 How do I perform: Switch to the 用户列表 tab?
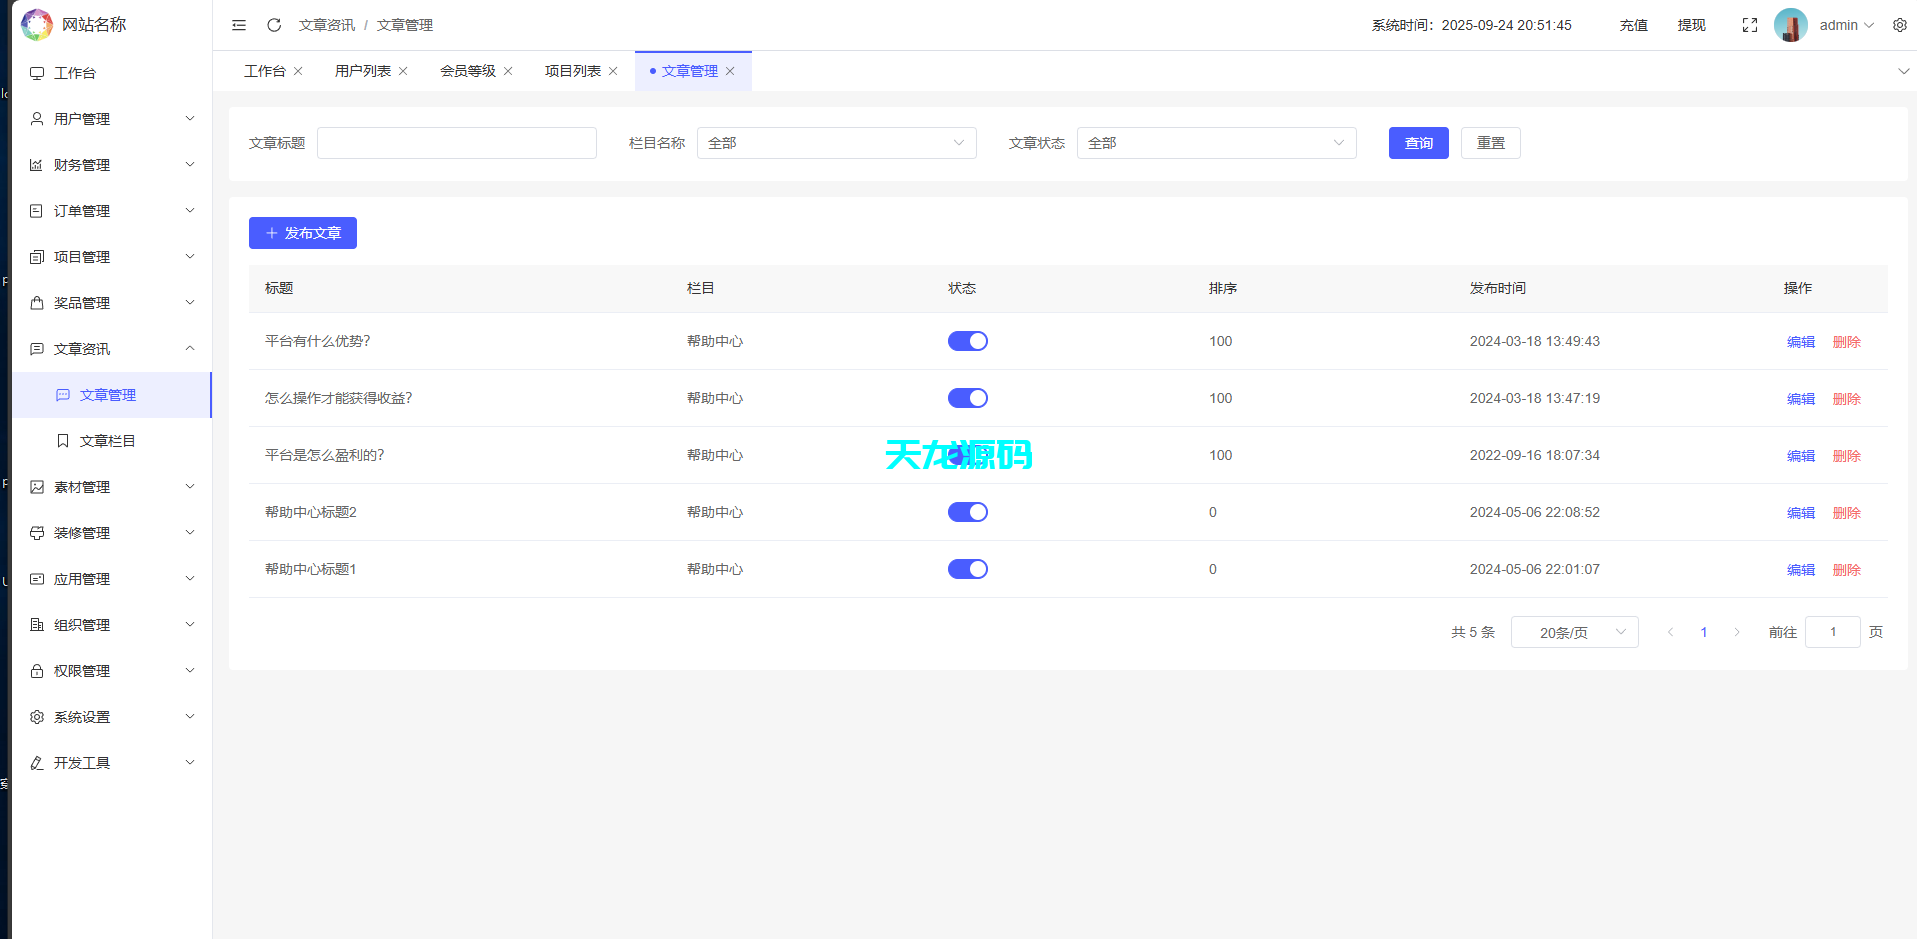363,70
